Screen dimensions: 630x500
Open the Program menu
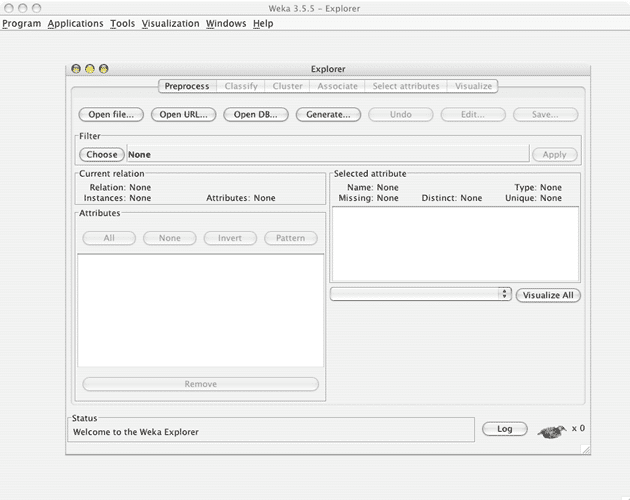coord(22,23)
